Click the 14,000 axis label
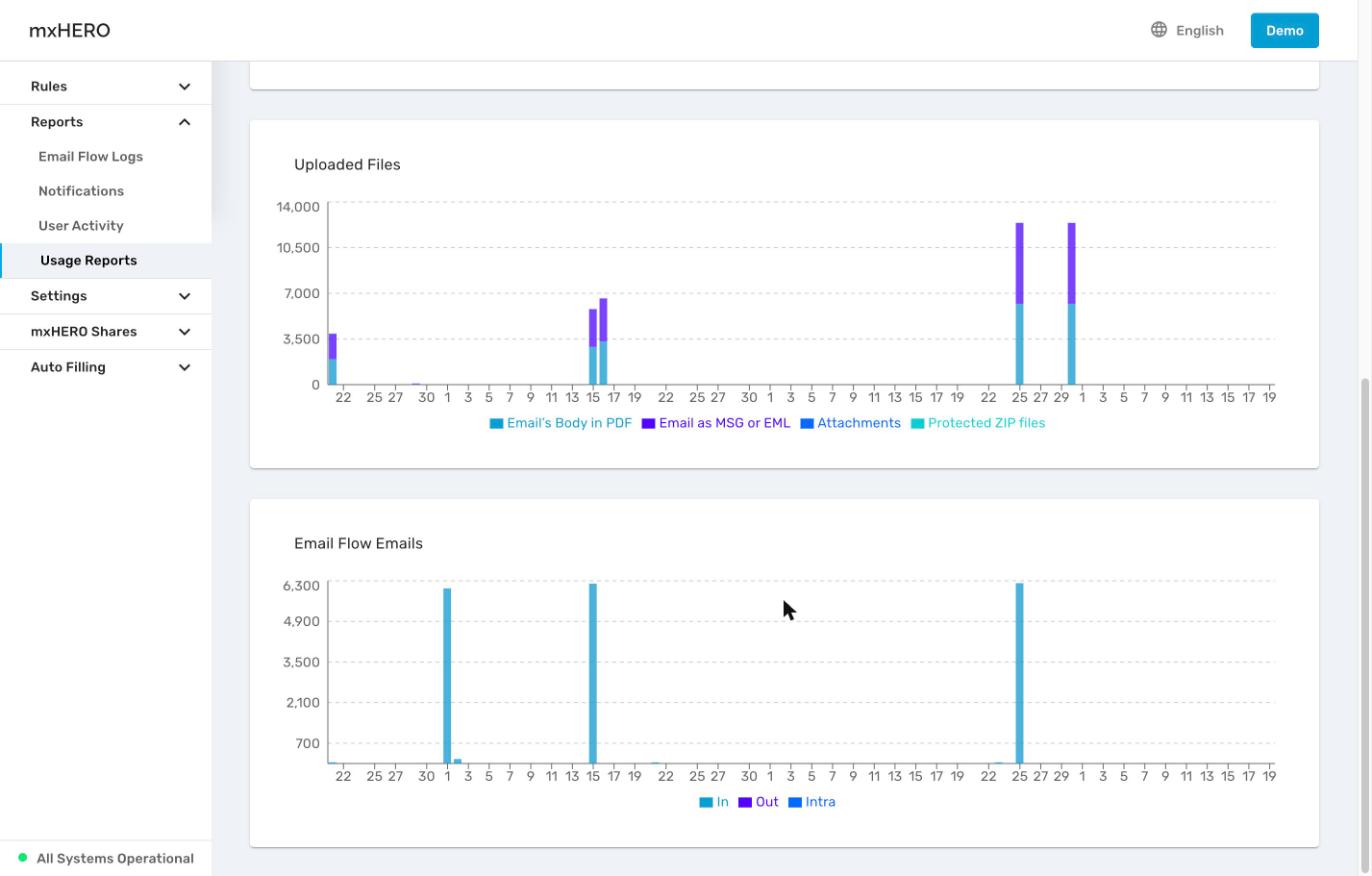 point(298,207)
